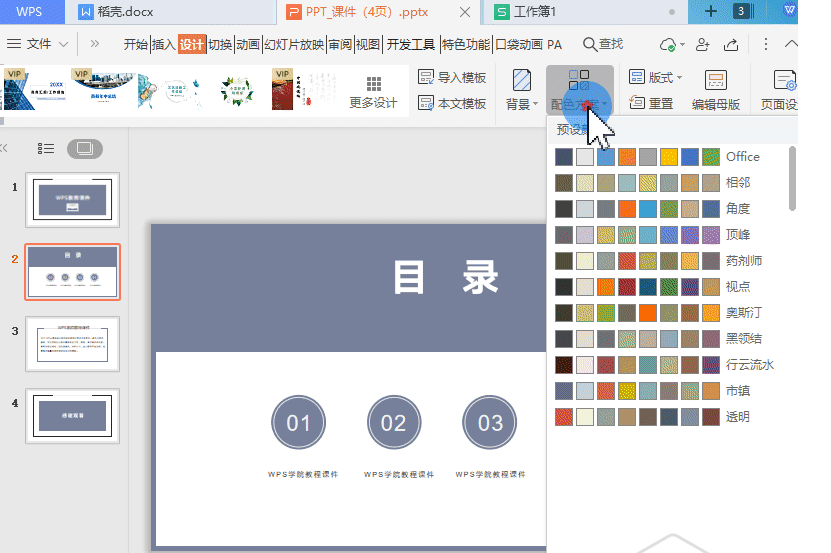Open the 开发工具 developer tools tab

[411, 44]
